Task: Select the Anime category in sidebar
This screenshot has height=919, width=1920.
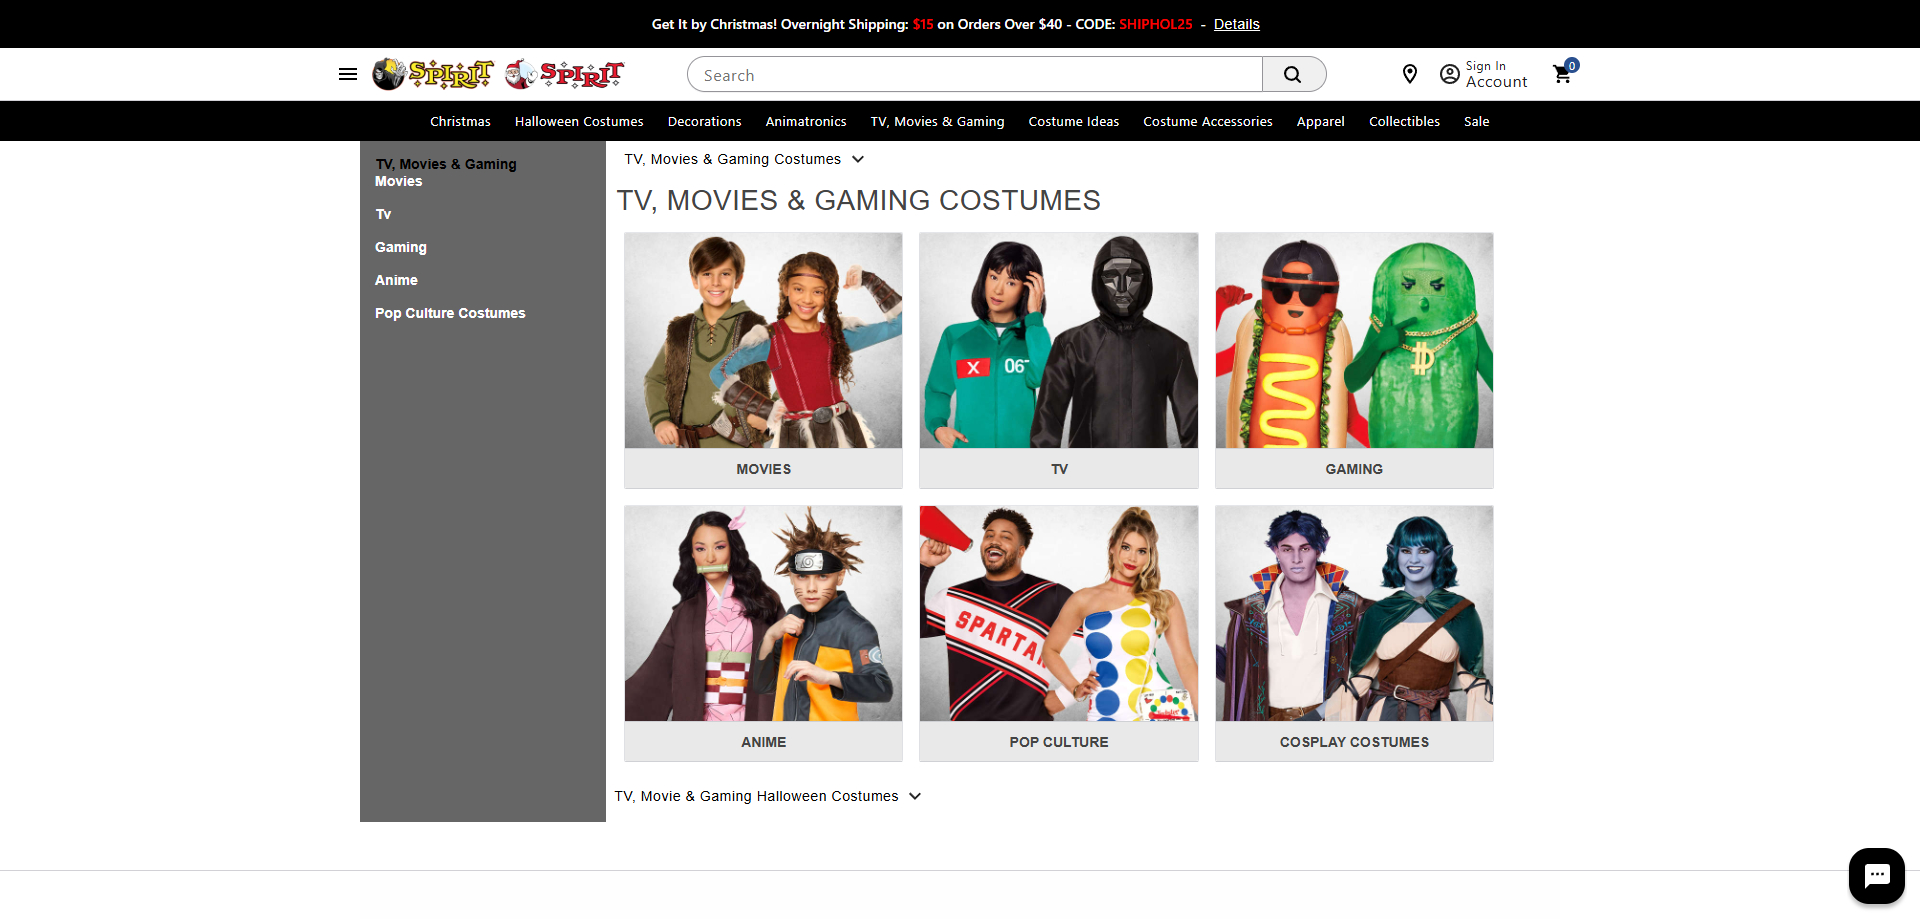Action: click(x=396, y=280)
